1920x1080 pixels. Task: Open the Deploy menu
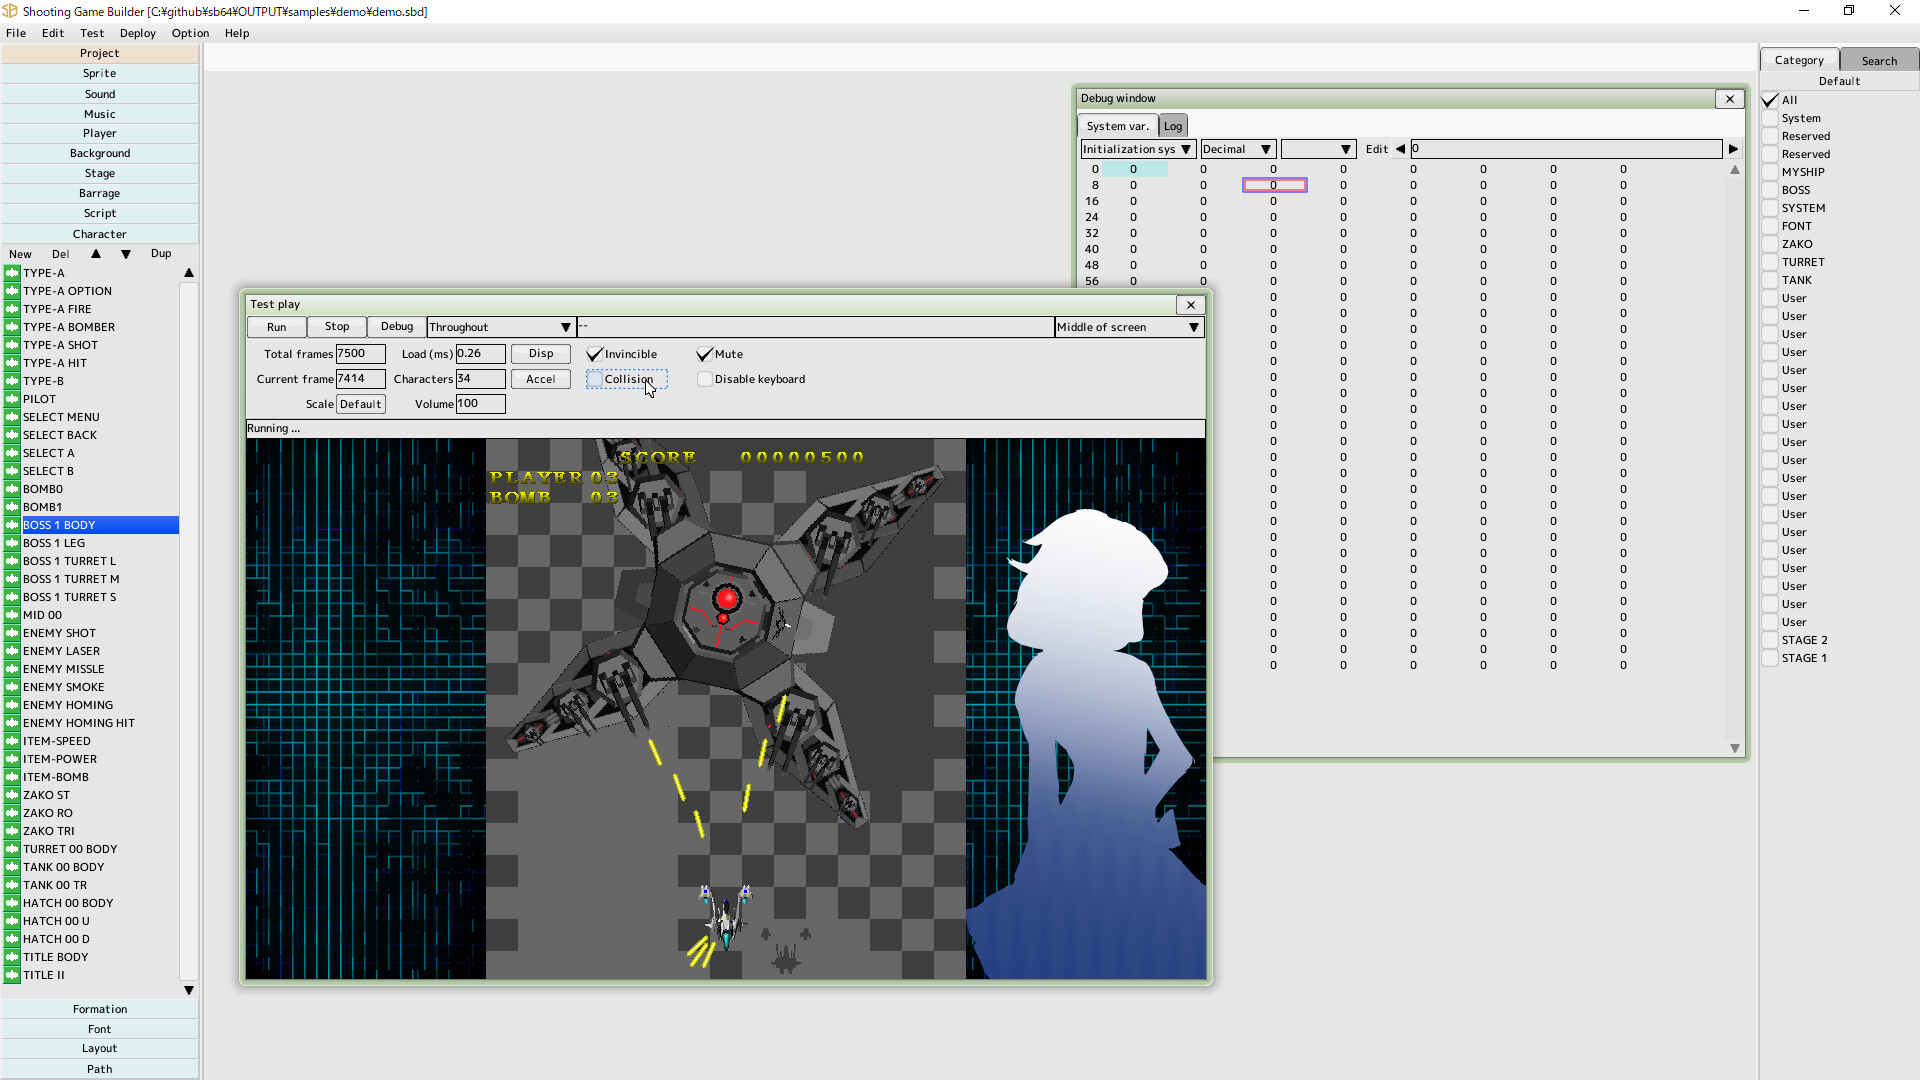(137, 33)
